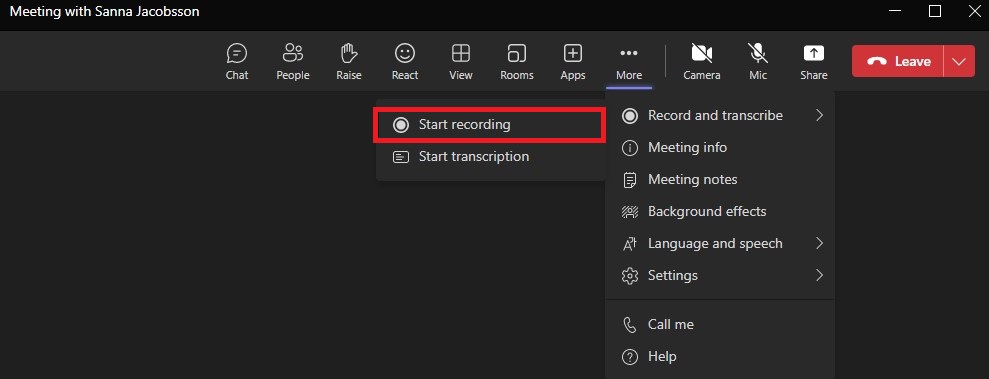Choose Background effects

click(x=720, y=211)
